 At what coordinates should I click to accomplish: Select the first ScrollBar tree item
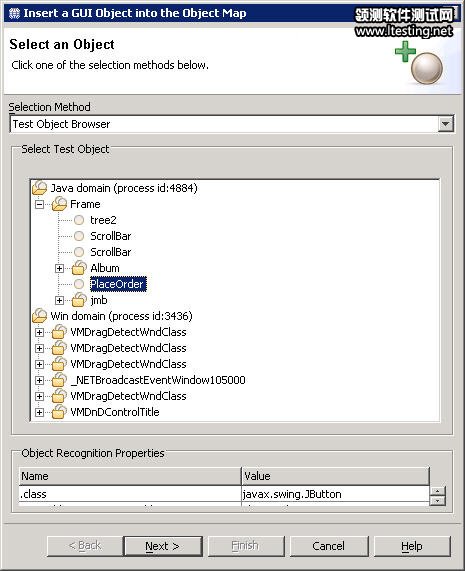pyautogui.click(x=111, y=236)
